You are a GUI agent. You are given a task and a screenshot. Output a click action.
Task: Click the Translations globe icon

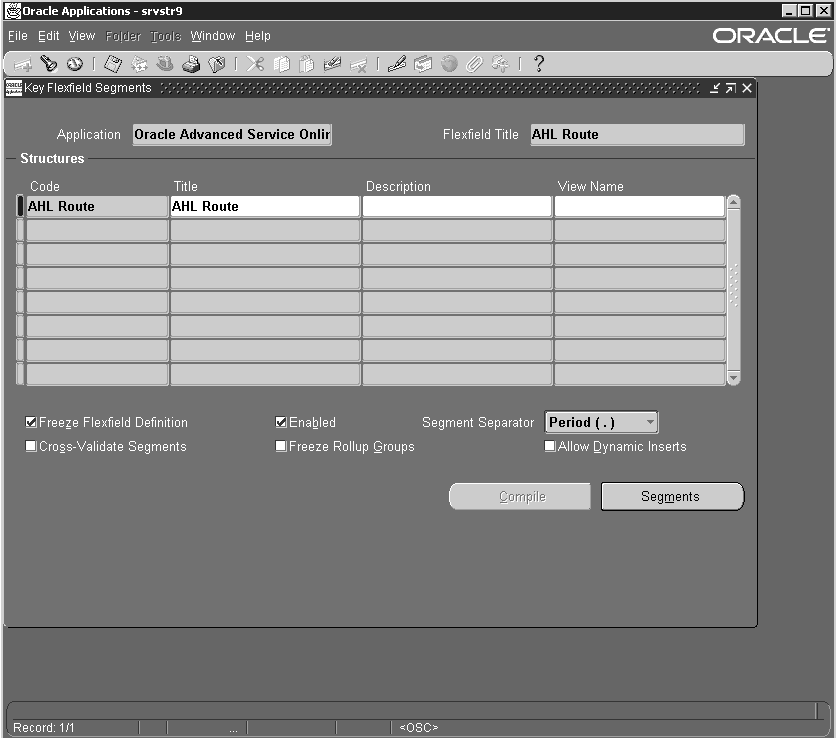[x=449, y=64]
